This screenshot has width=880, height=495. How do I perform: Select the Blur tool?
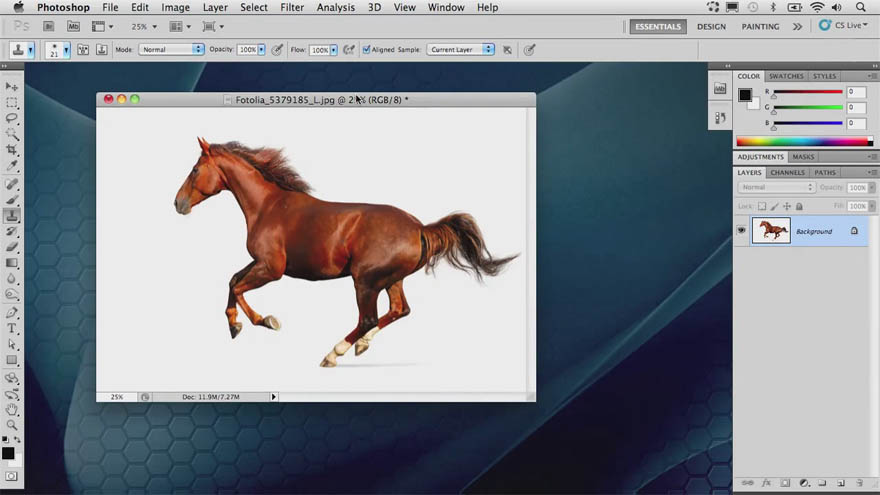pyautogui.click(x=12, y=278)
